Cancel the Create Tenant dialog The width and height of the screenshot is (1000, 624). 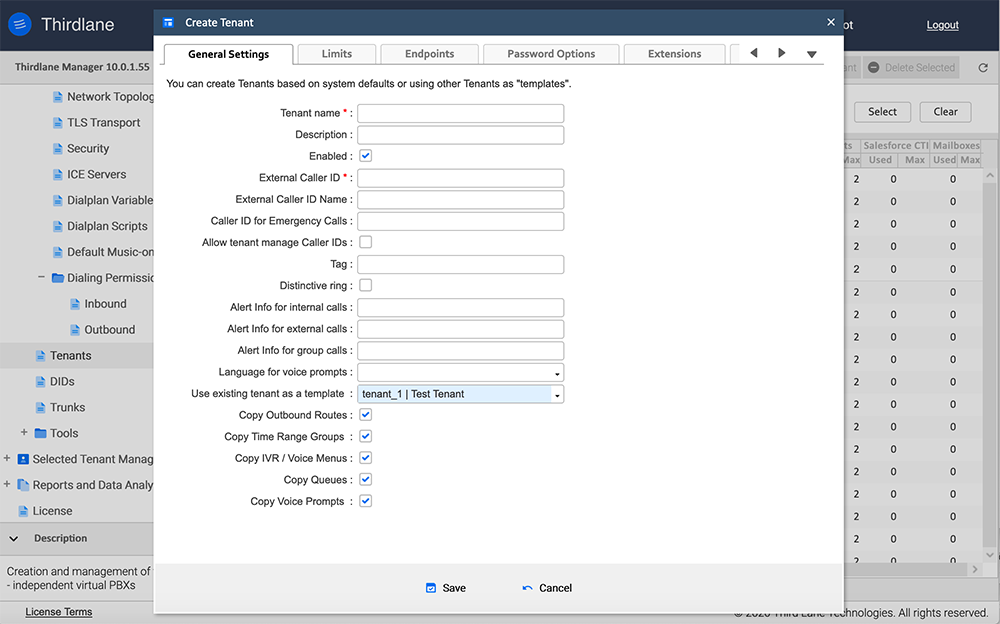547,588
